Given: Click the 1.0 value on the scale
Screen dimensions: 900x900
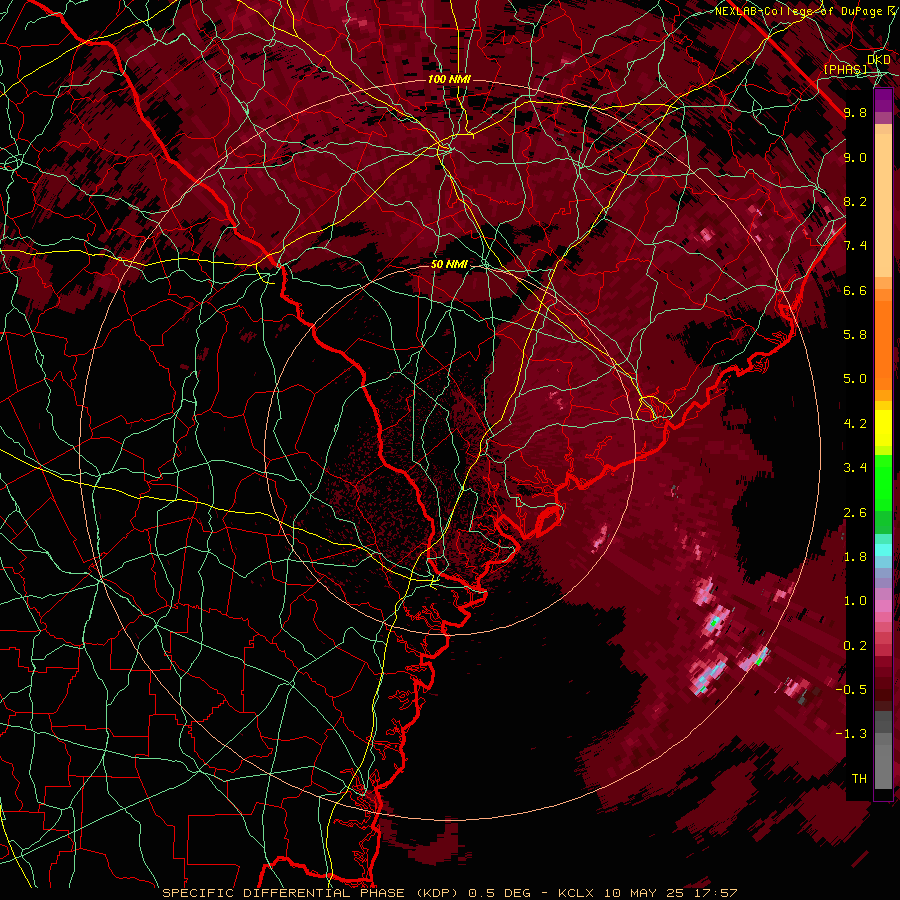Looking at the screenshot, I should (x=855, y=601).
